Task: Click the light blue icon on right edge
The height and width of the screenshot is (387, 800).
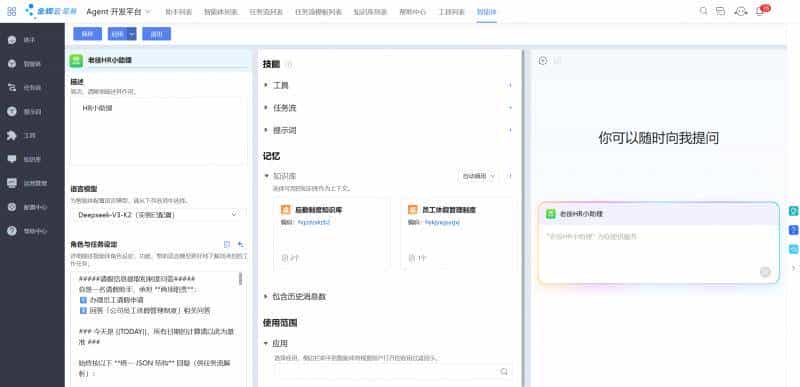Action: (x=793, y=249)
